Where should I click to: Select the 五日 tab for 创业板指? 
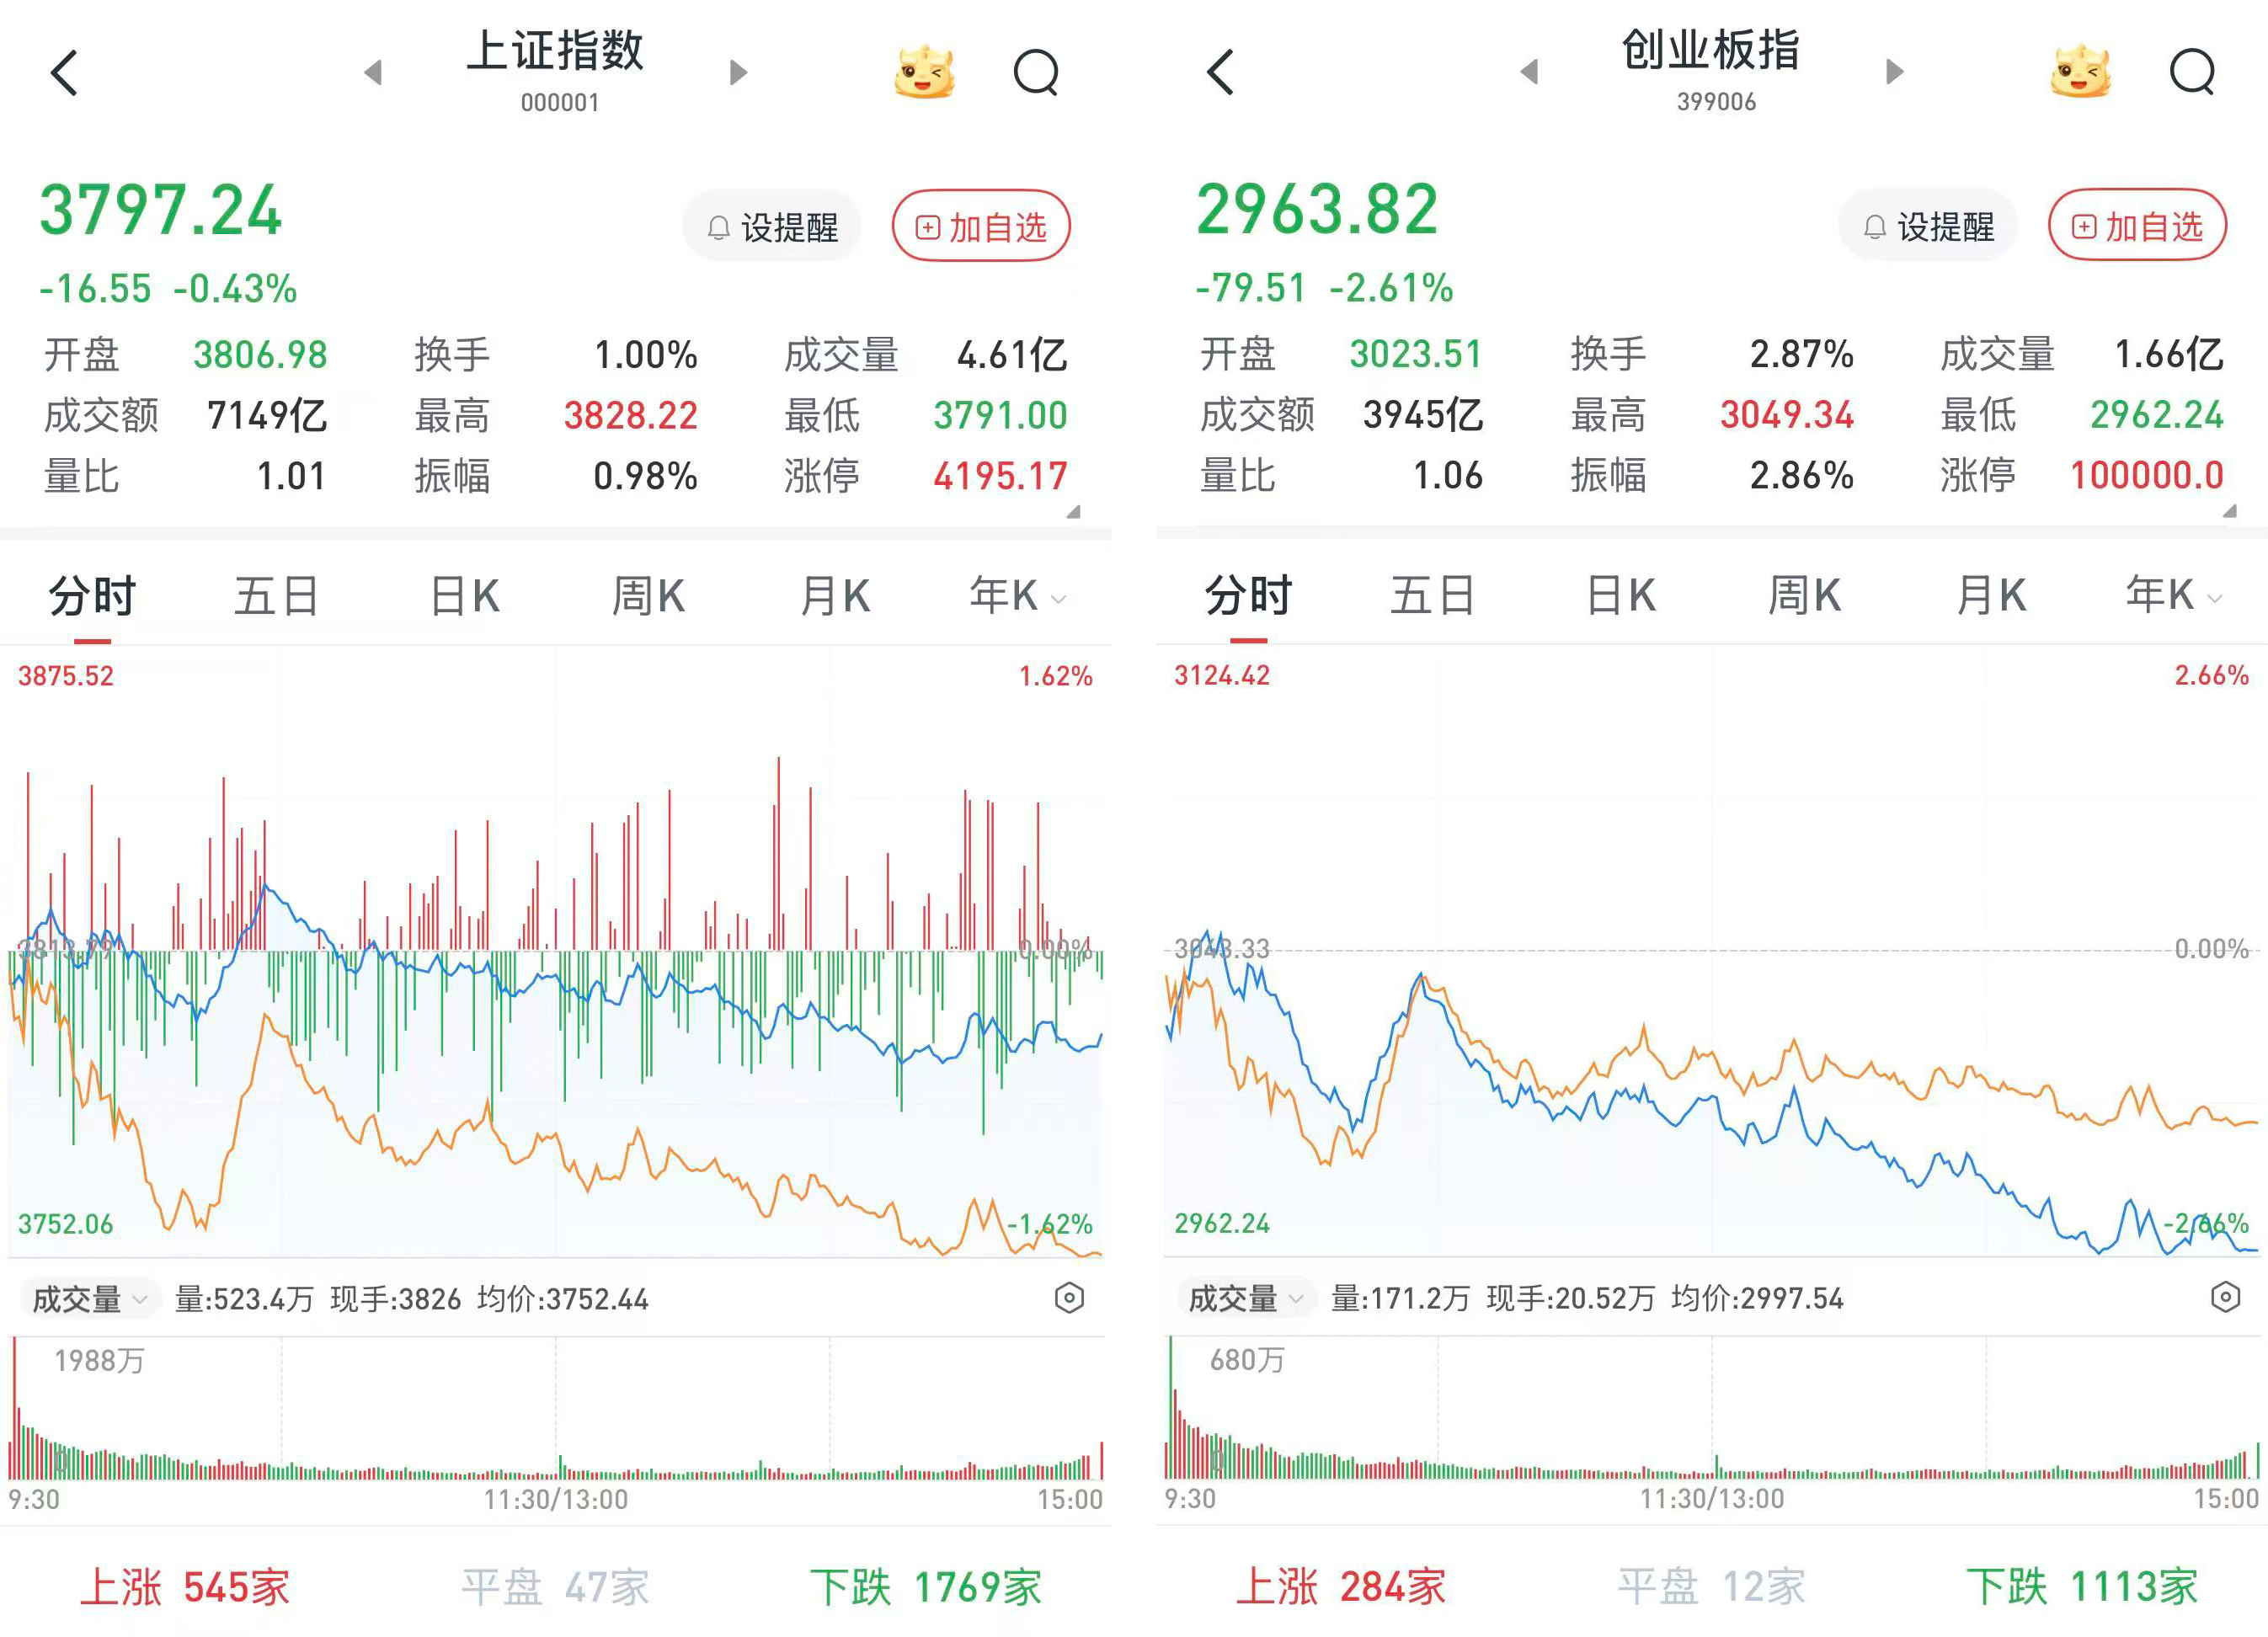pyautogui.click(x=1432, y=595)
